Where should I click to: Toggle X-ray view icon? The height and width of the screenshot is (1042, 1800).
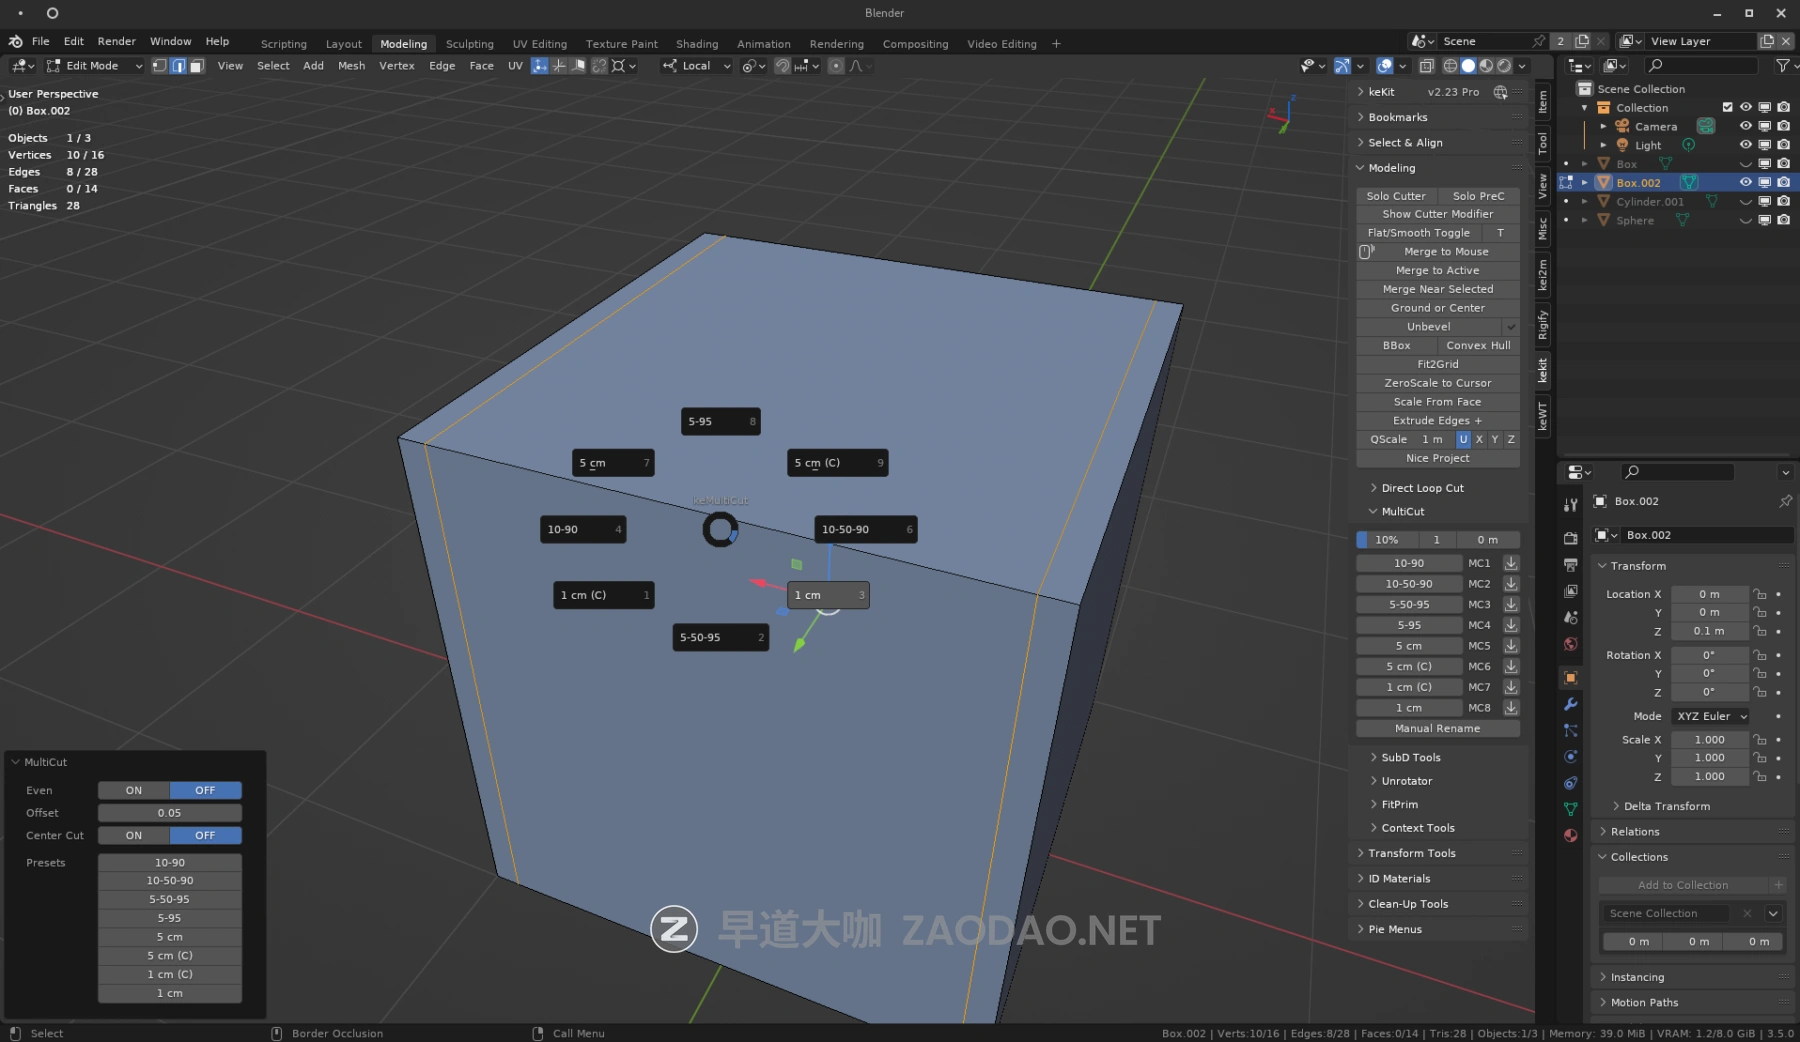tap(1426, 66)
